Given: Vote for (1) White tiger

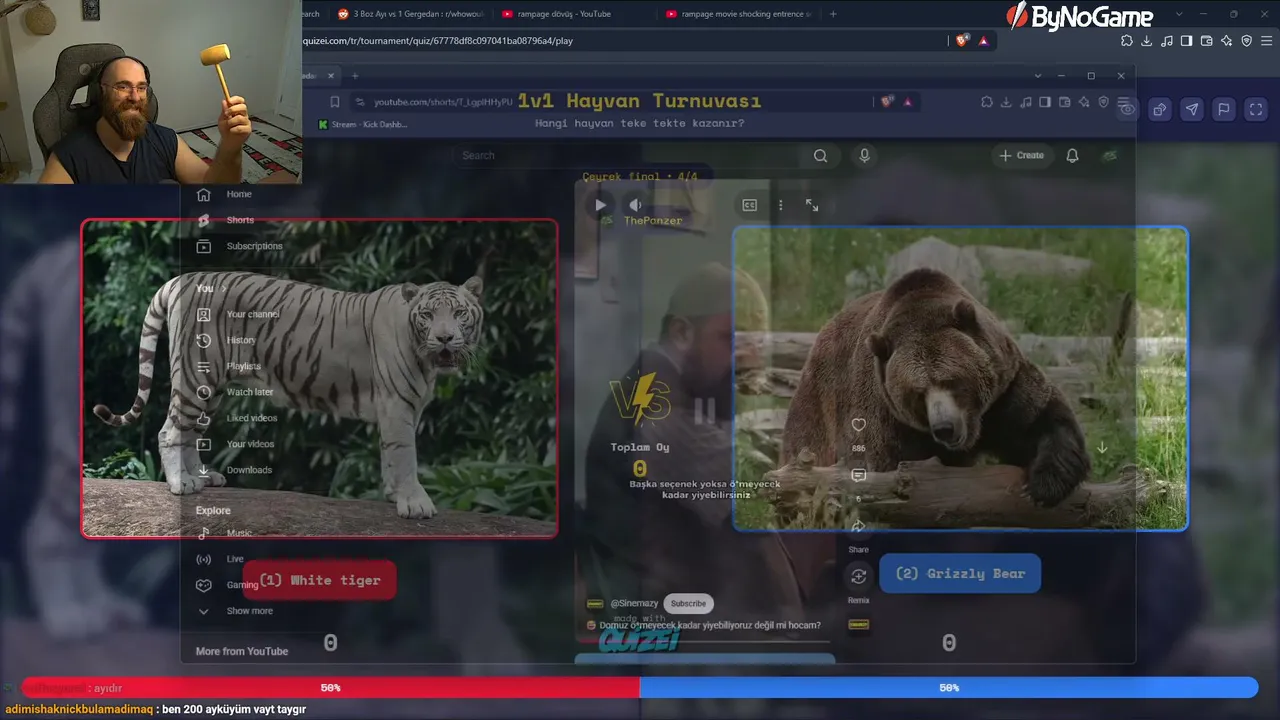Looking at the screenshot, I should pyautogui.click(x=319, y=580).
